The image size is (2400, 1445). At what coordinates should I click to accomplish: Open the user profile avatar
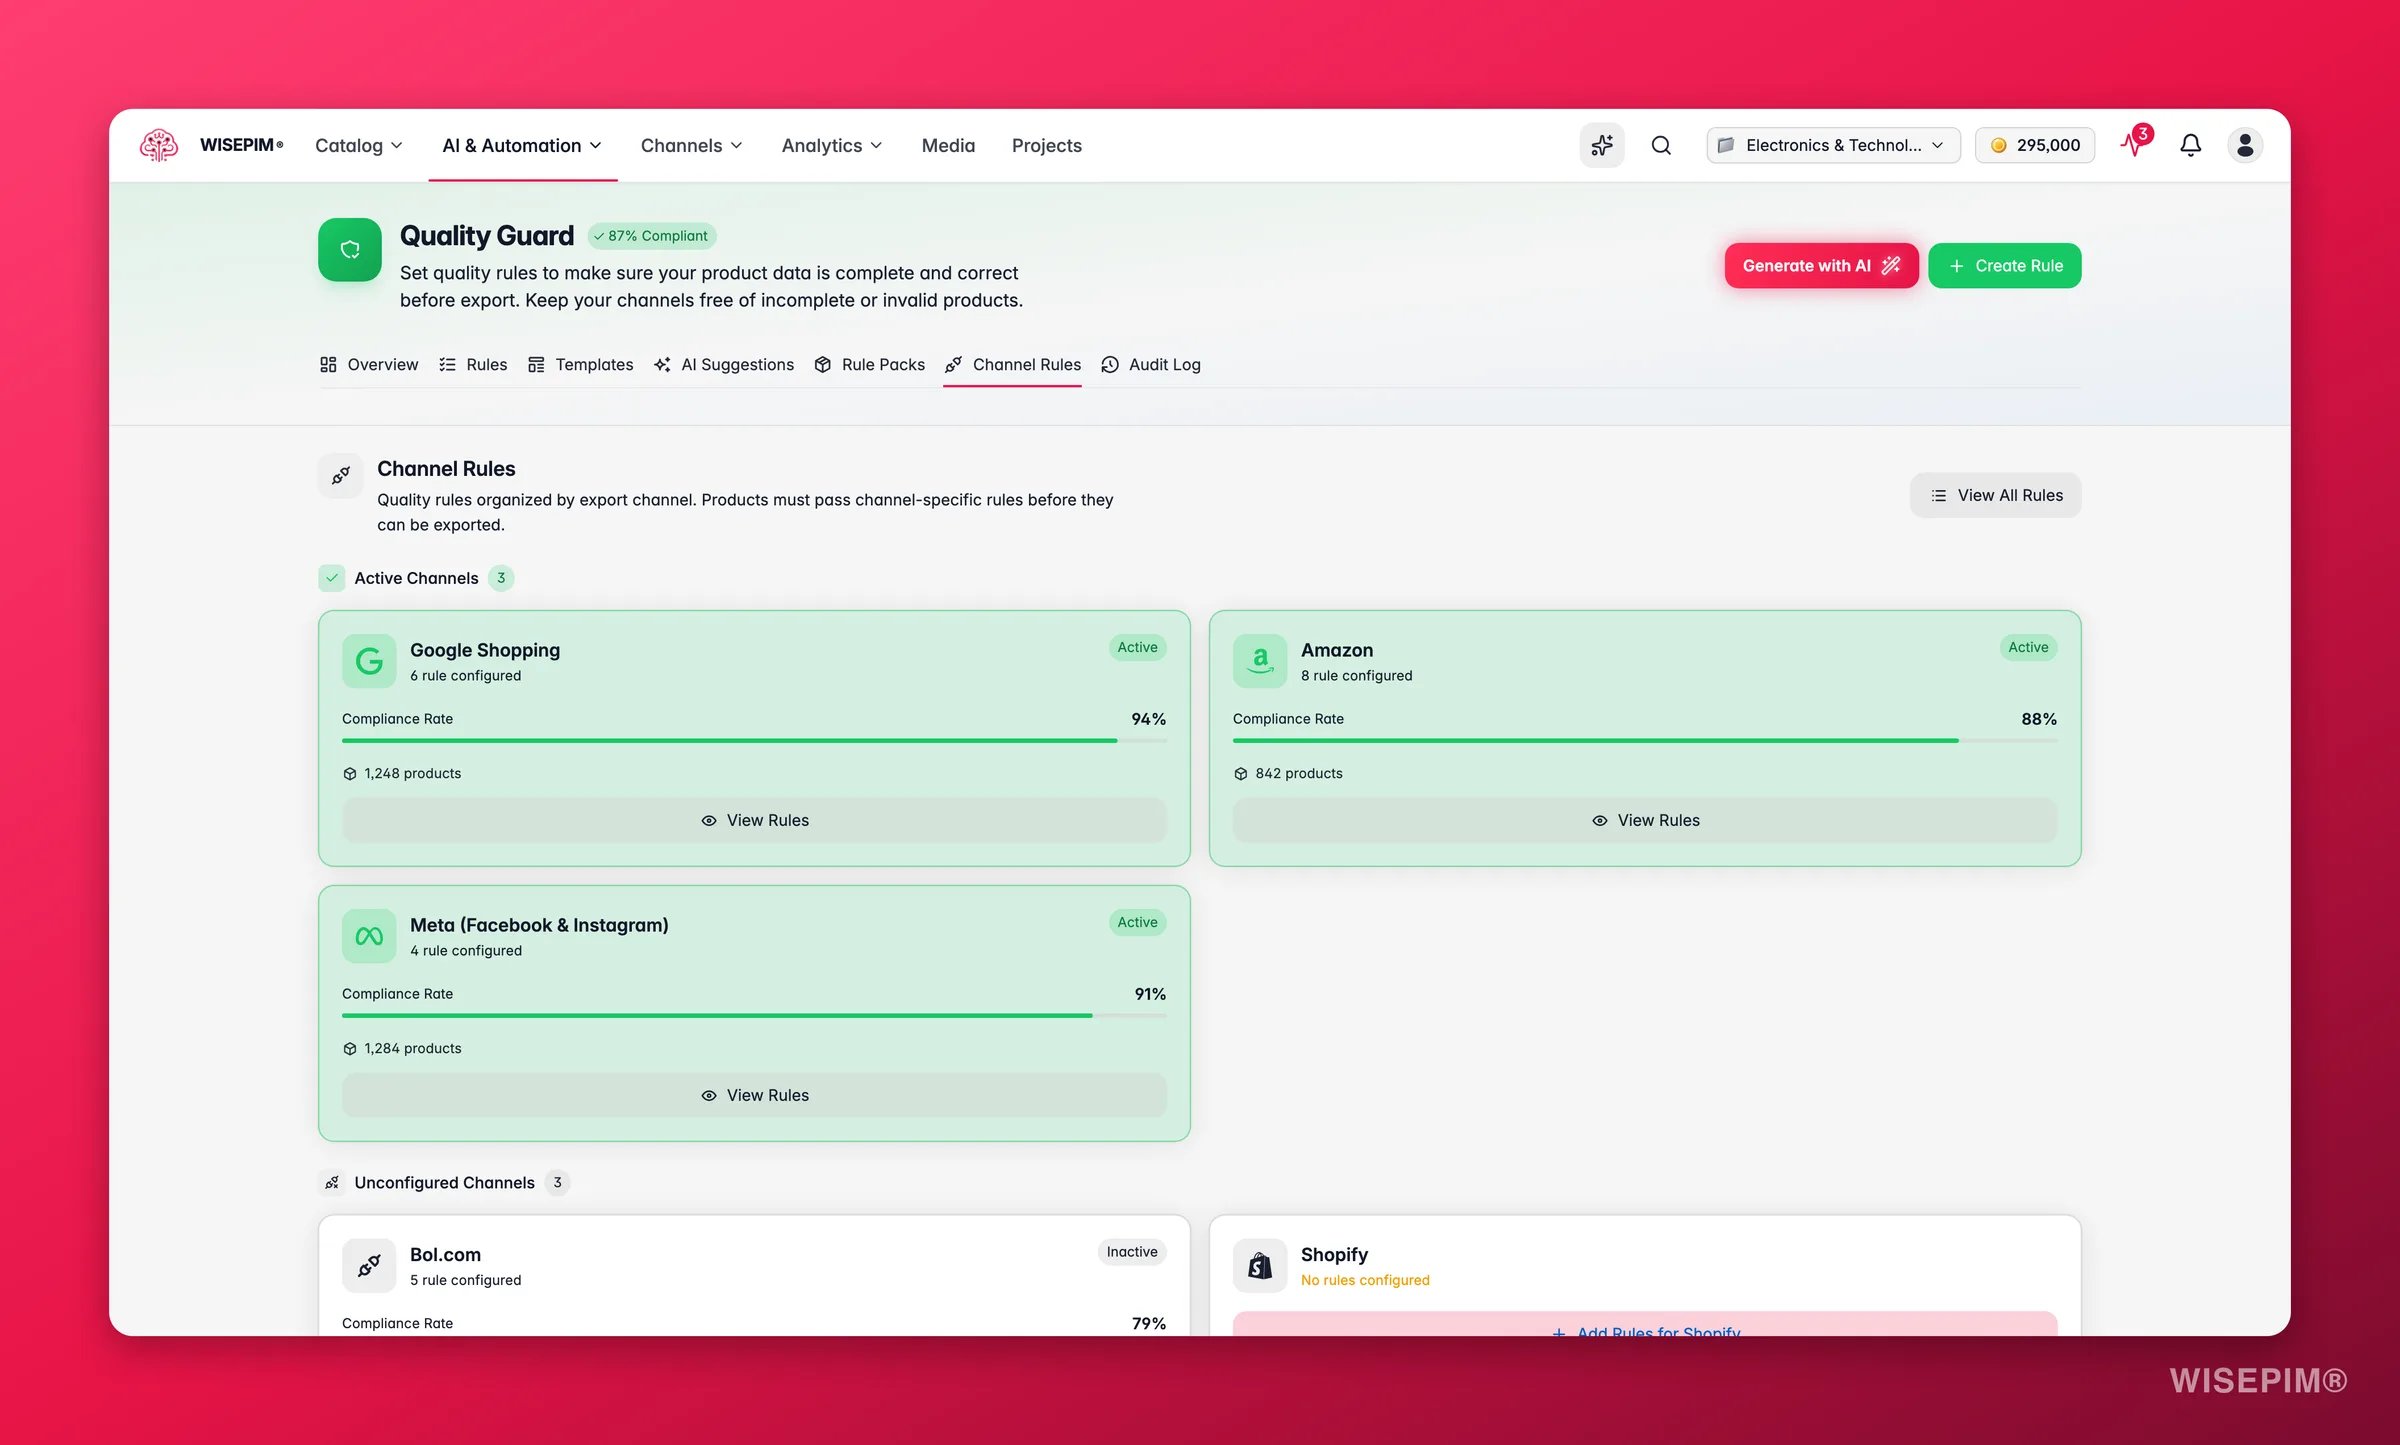[x=2245, y=145]
